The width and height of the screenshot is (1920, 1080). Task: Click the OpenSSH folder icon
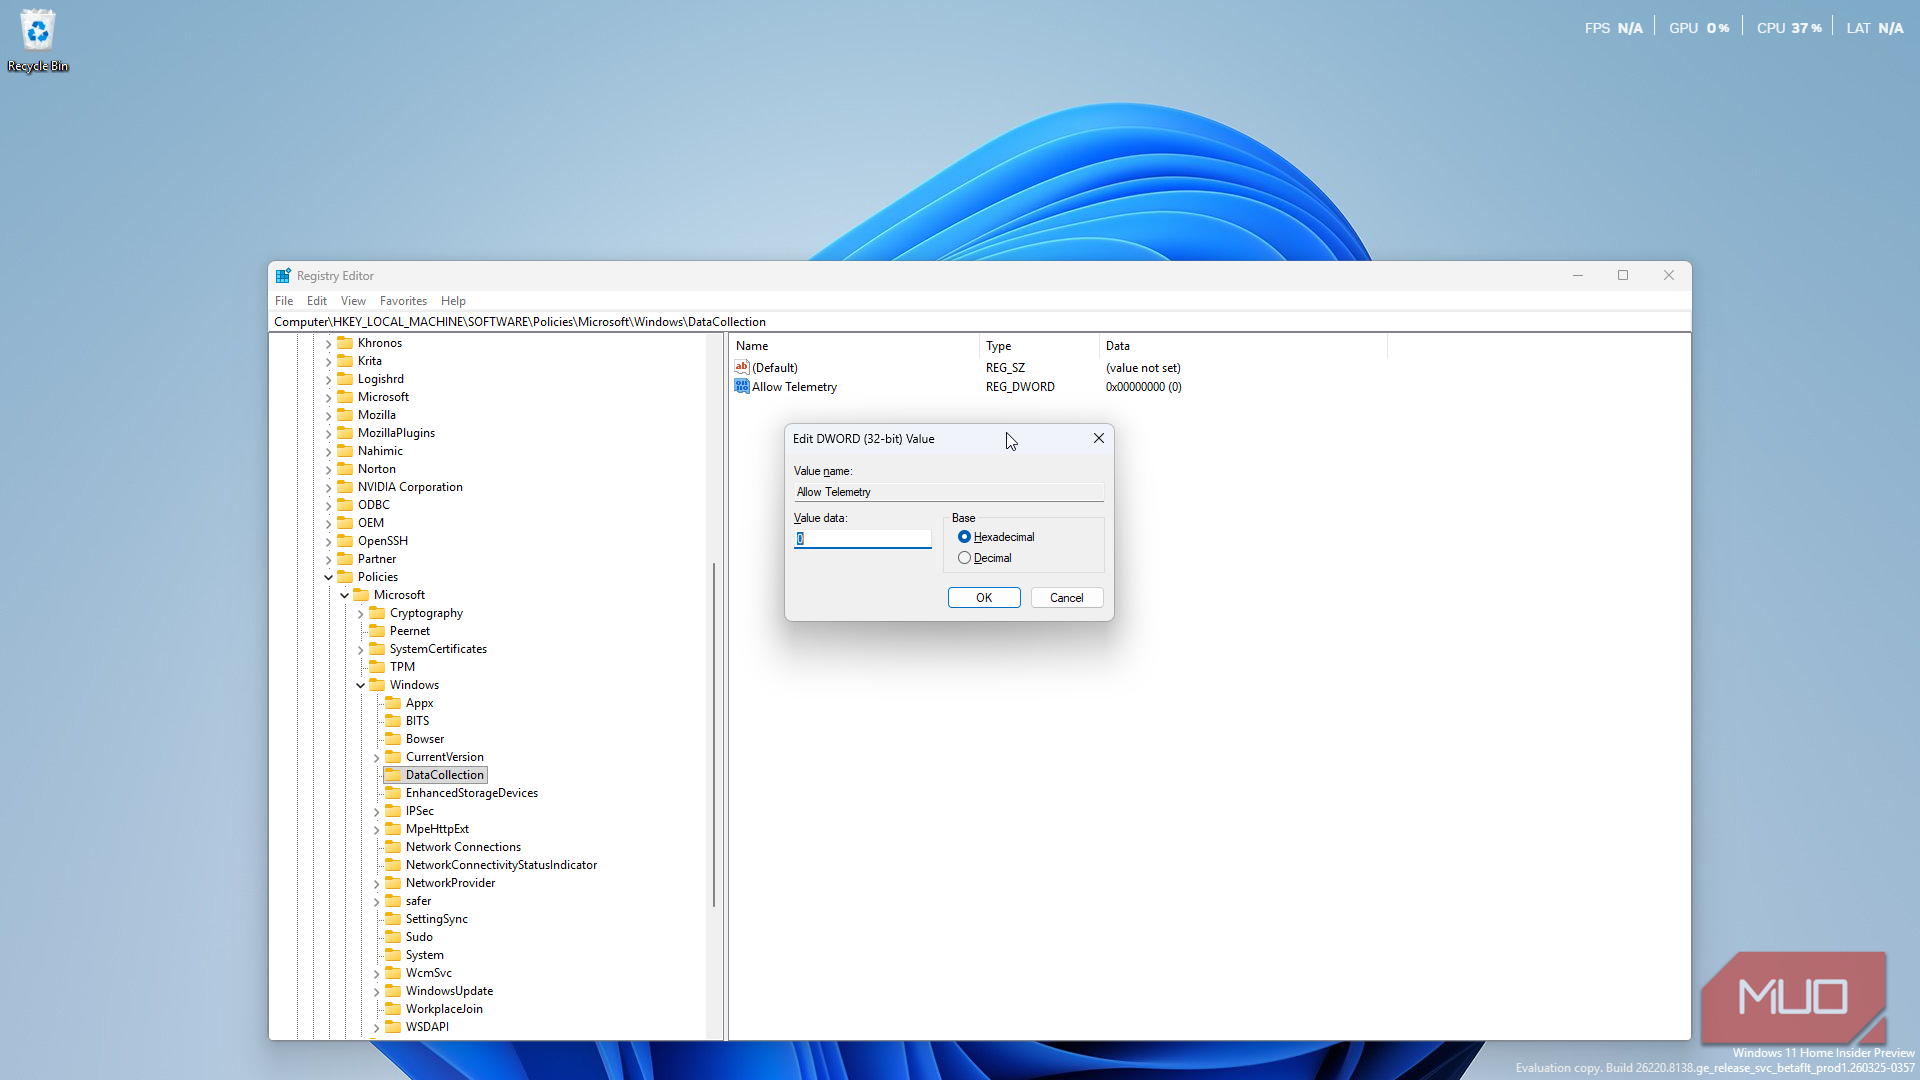pos(346,541)
